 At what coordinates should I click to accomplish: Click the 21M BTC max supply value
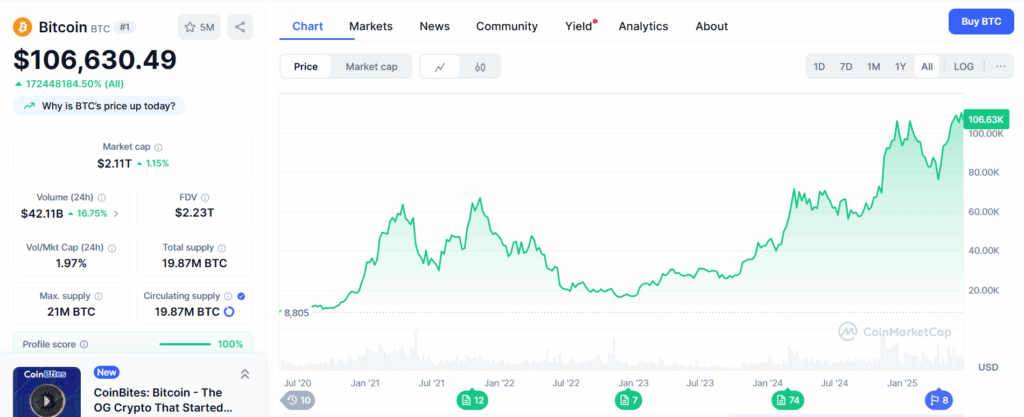click(x=71, y=312)
